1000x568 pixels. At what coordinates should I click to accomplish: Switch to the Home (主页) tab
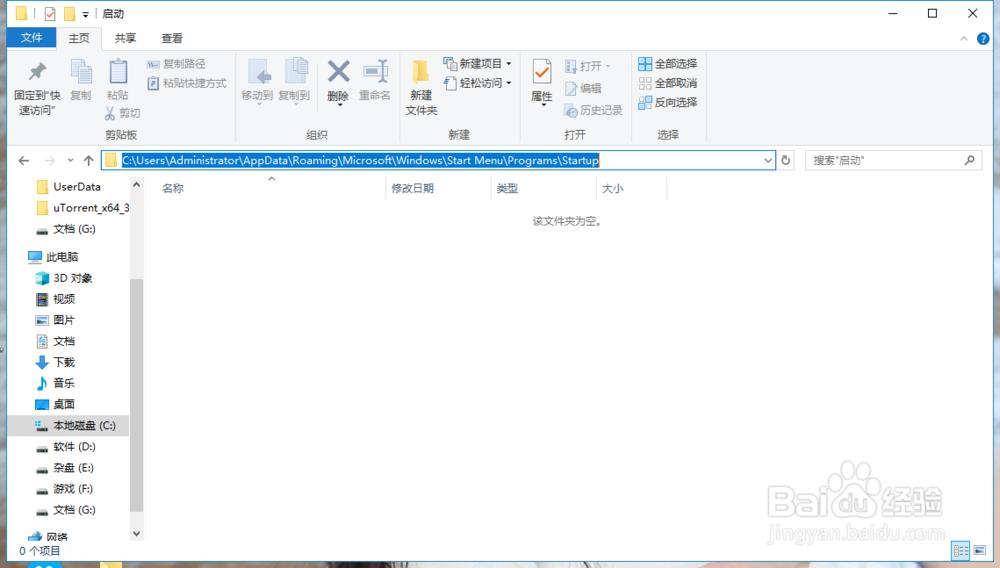(79, 38)
